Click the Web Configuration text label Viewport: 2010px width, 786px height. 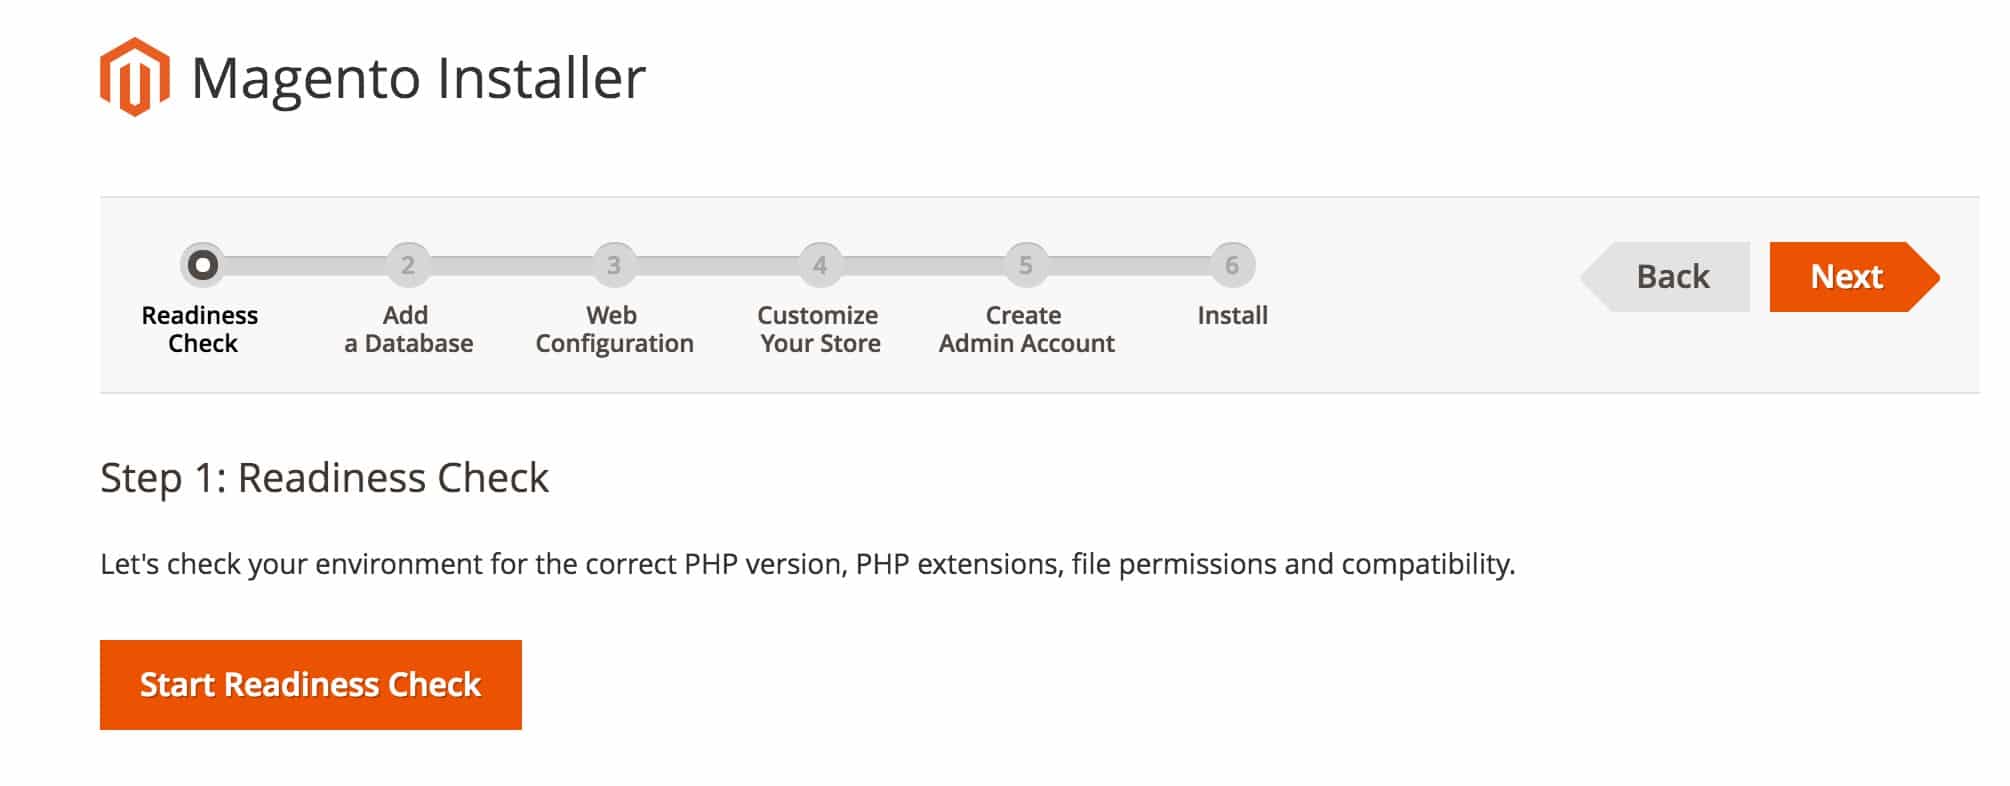[615, 330]
